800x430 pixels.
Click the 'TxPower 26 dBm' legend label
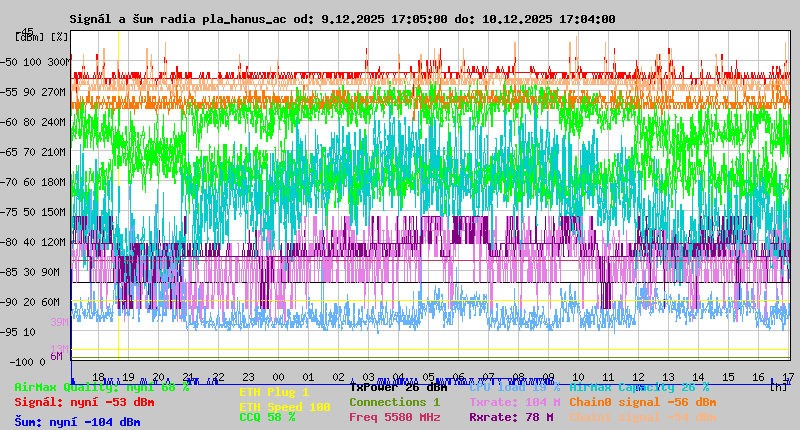[x=398, y=387]
